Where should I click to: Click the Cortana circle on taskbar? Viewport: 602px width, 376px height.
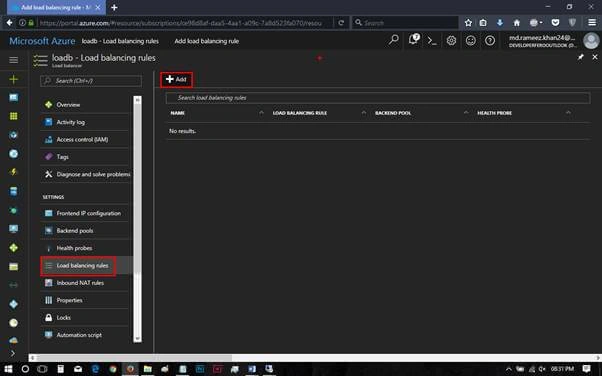(x=25, y=369)
